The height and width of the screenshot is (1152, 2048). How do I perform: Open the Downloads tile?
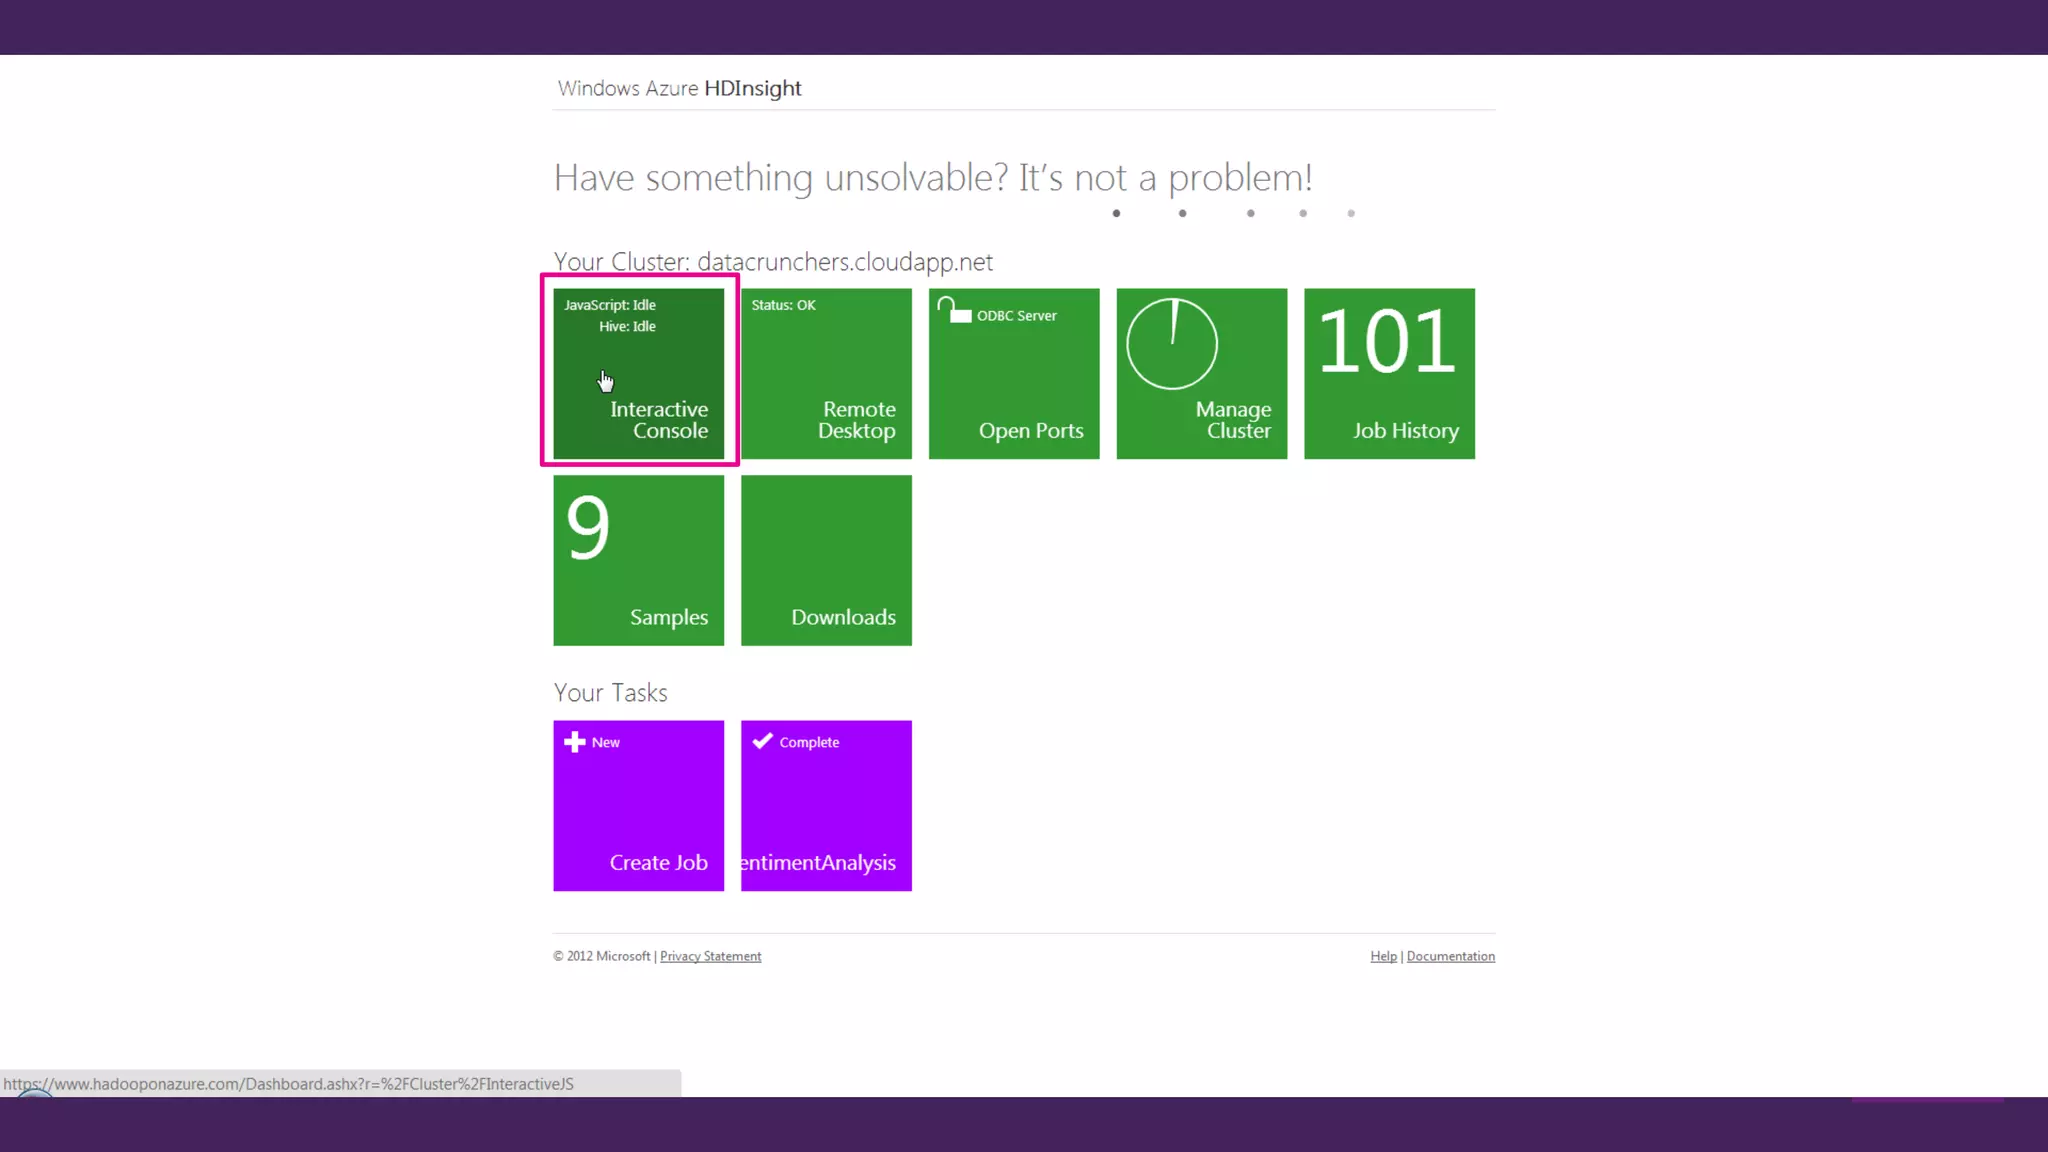coord(826,560)
